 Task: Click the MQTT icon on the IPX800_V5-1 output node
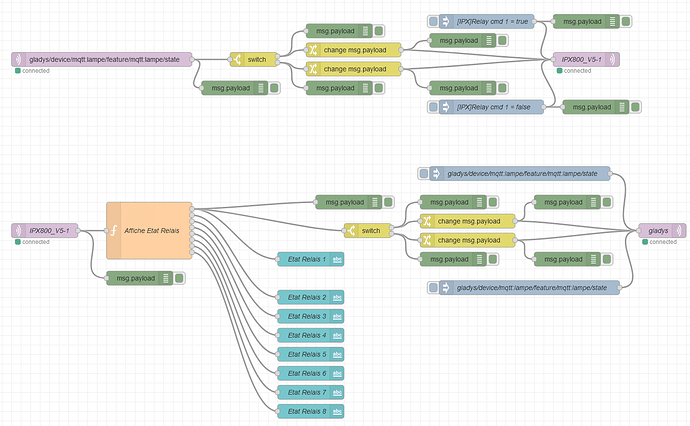613,59
